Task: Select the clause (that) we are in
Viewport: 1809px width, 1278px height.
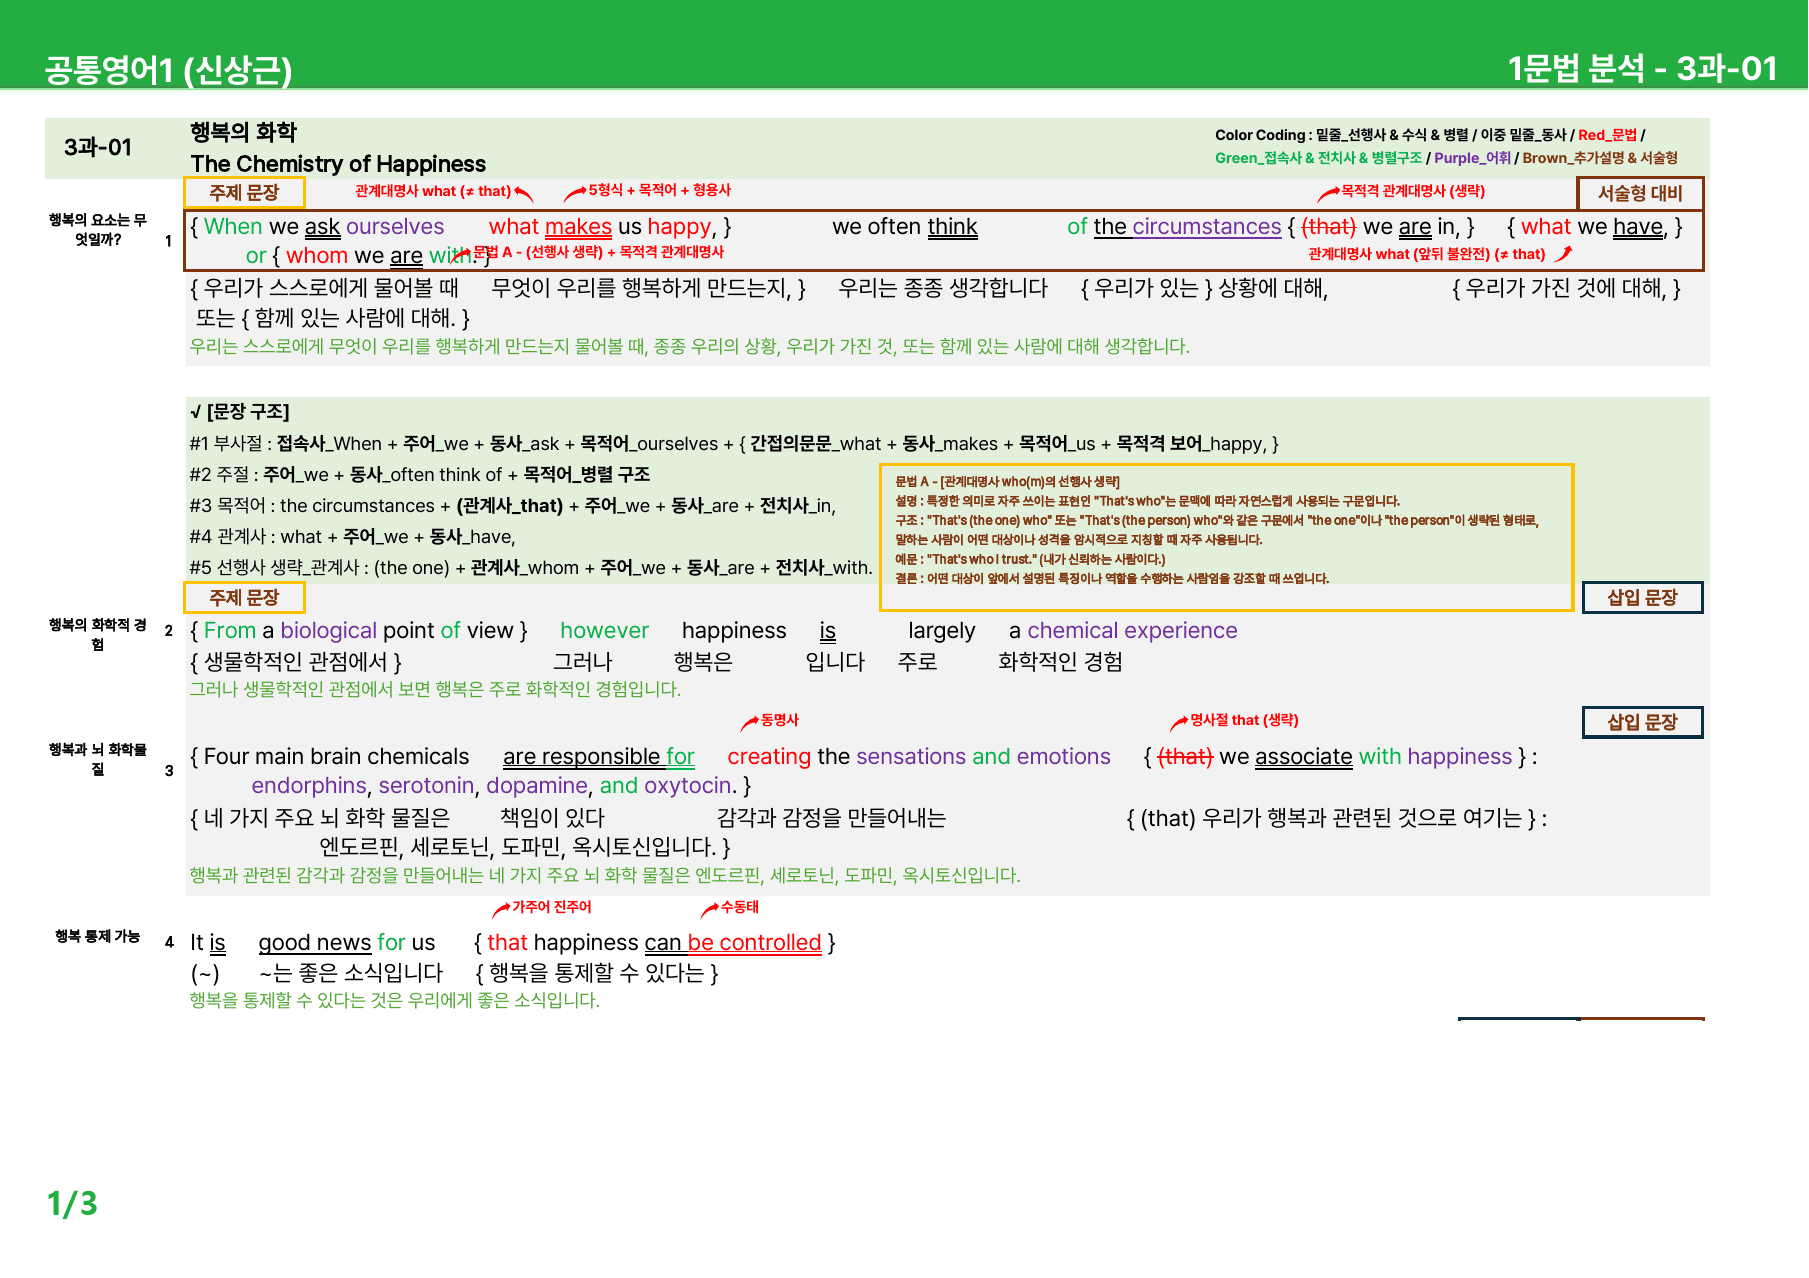Action: pyautogui.click(x=1381, y=227)
